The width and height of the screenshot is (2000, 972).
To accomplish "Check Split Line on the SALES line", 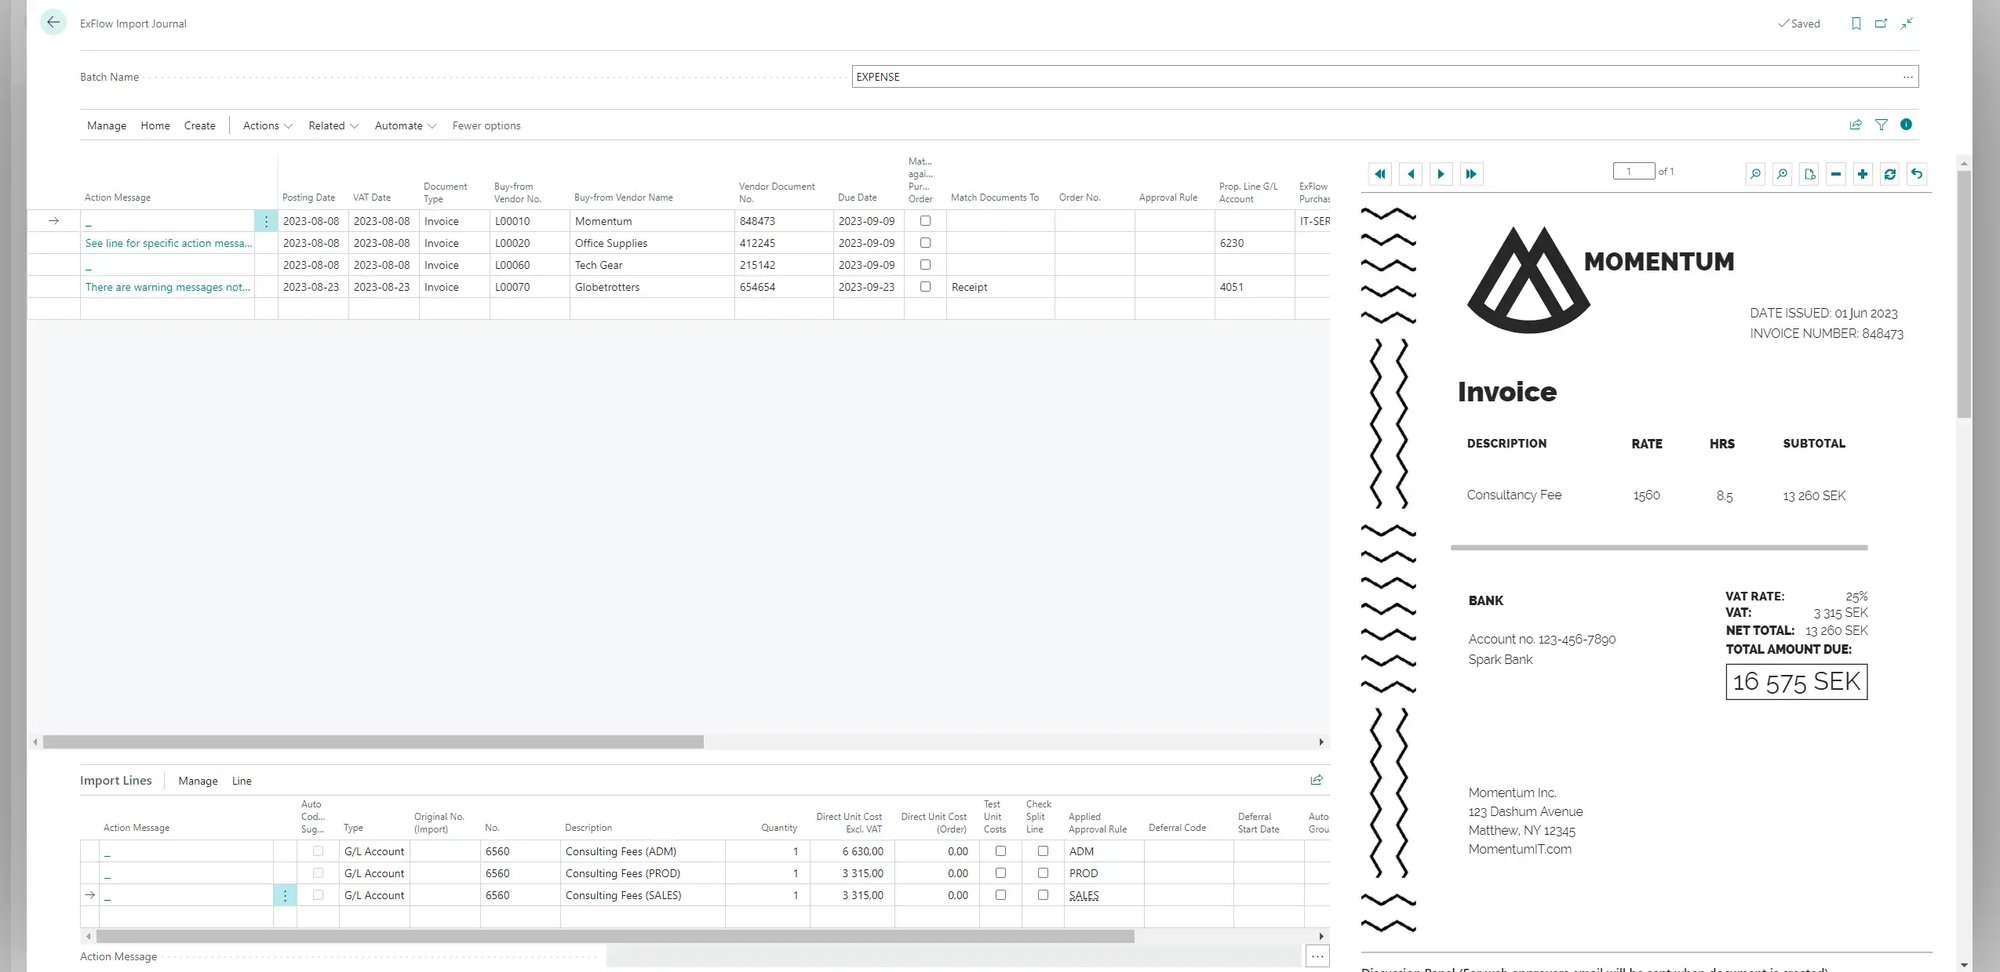I will (x=1043, y=895).
